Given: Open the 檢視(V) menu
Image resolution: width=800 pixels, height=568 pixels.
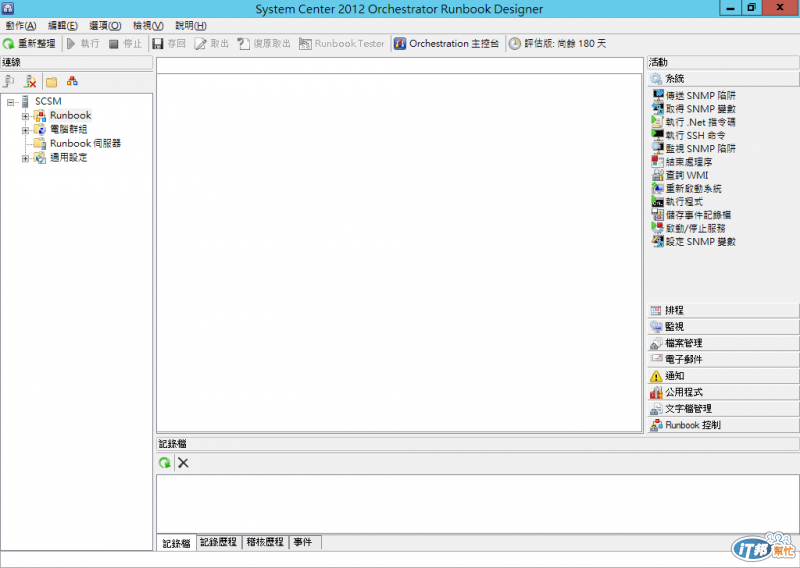Looking at the screenshot, I should click(x=148, y=26).
